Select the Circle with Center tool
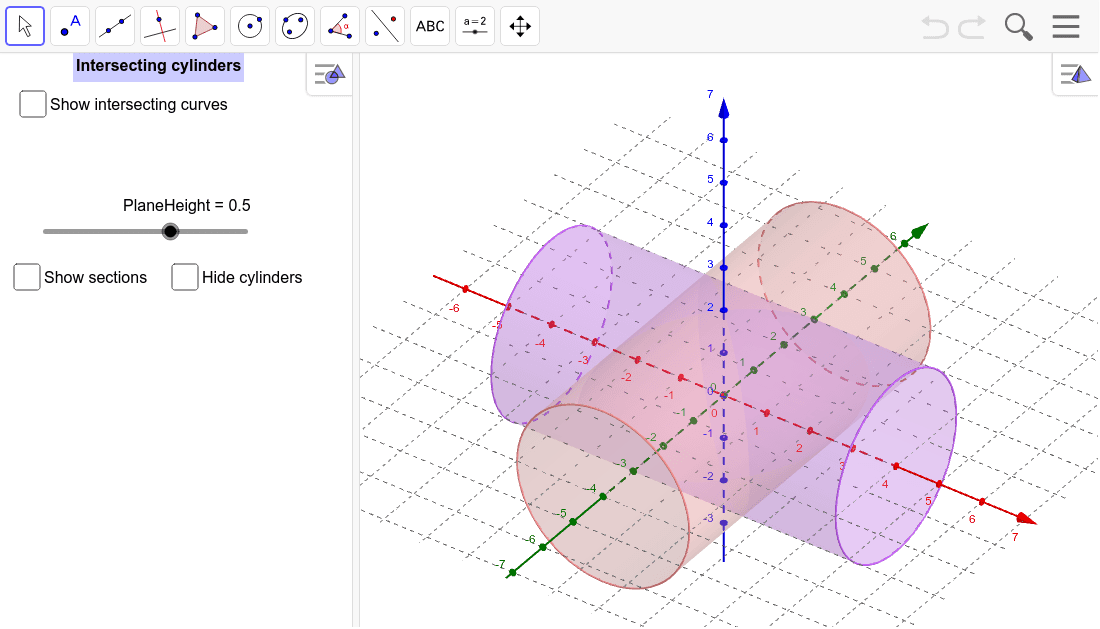Screen dimensions: 1100x629 [250, 27]
